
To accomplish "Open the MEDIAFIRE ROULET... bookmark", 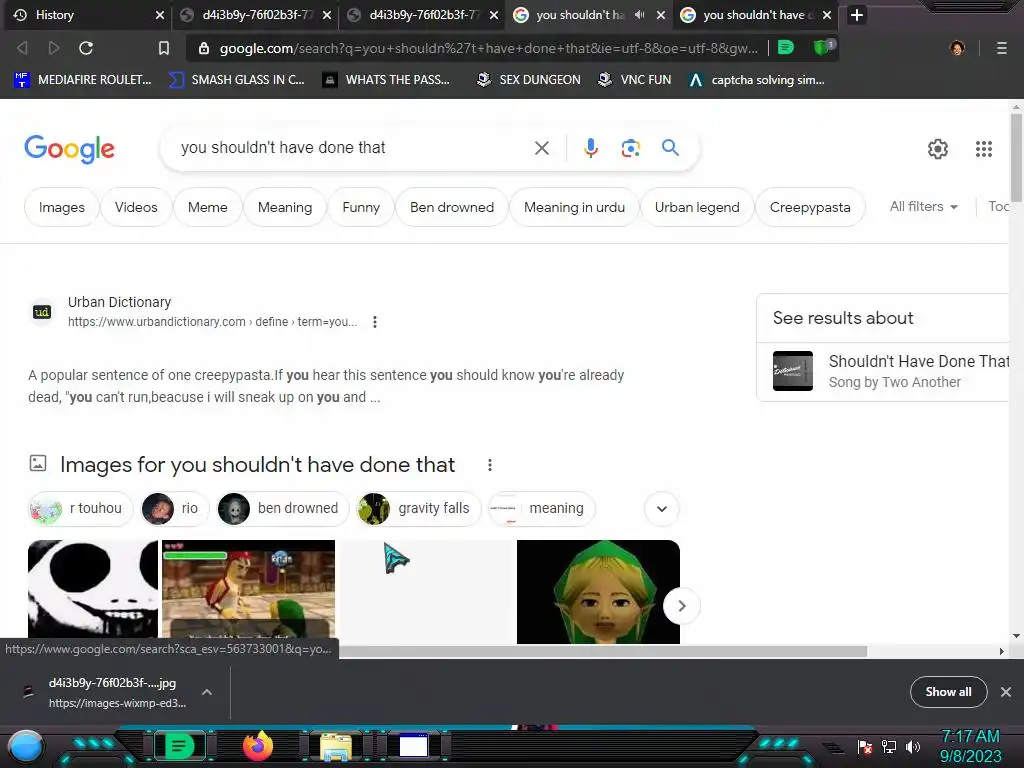I will coord(83,80).
